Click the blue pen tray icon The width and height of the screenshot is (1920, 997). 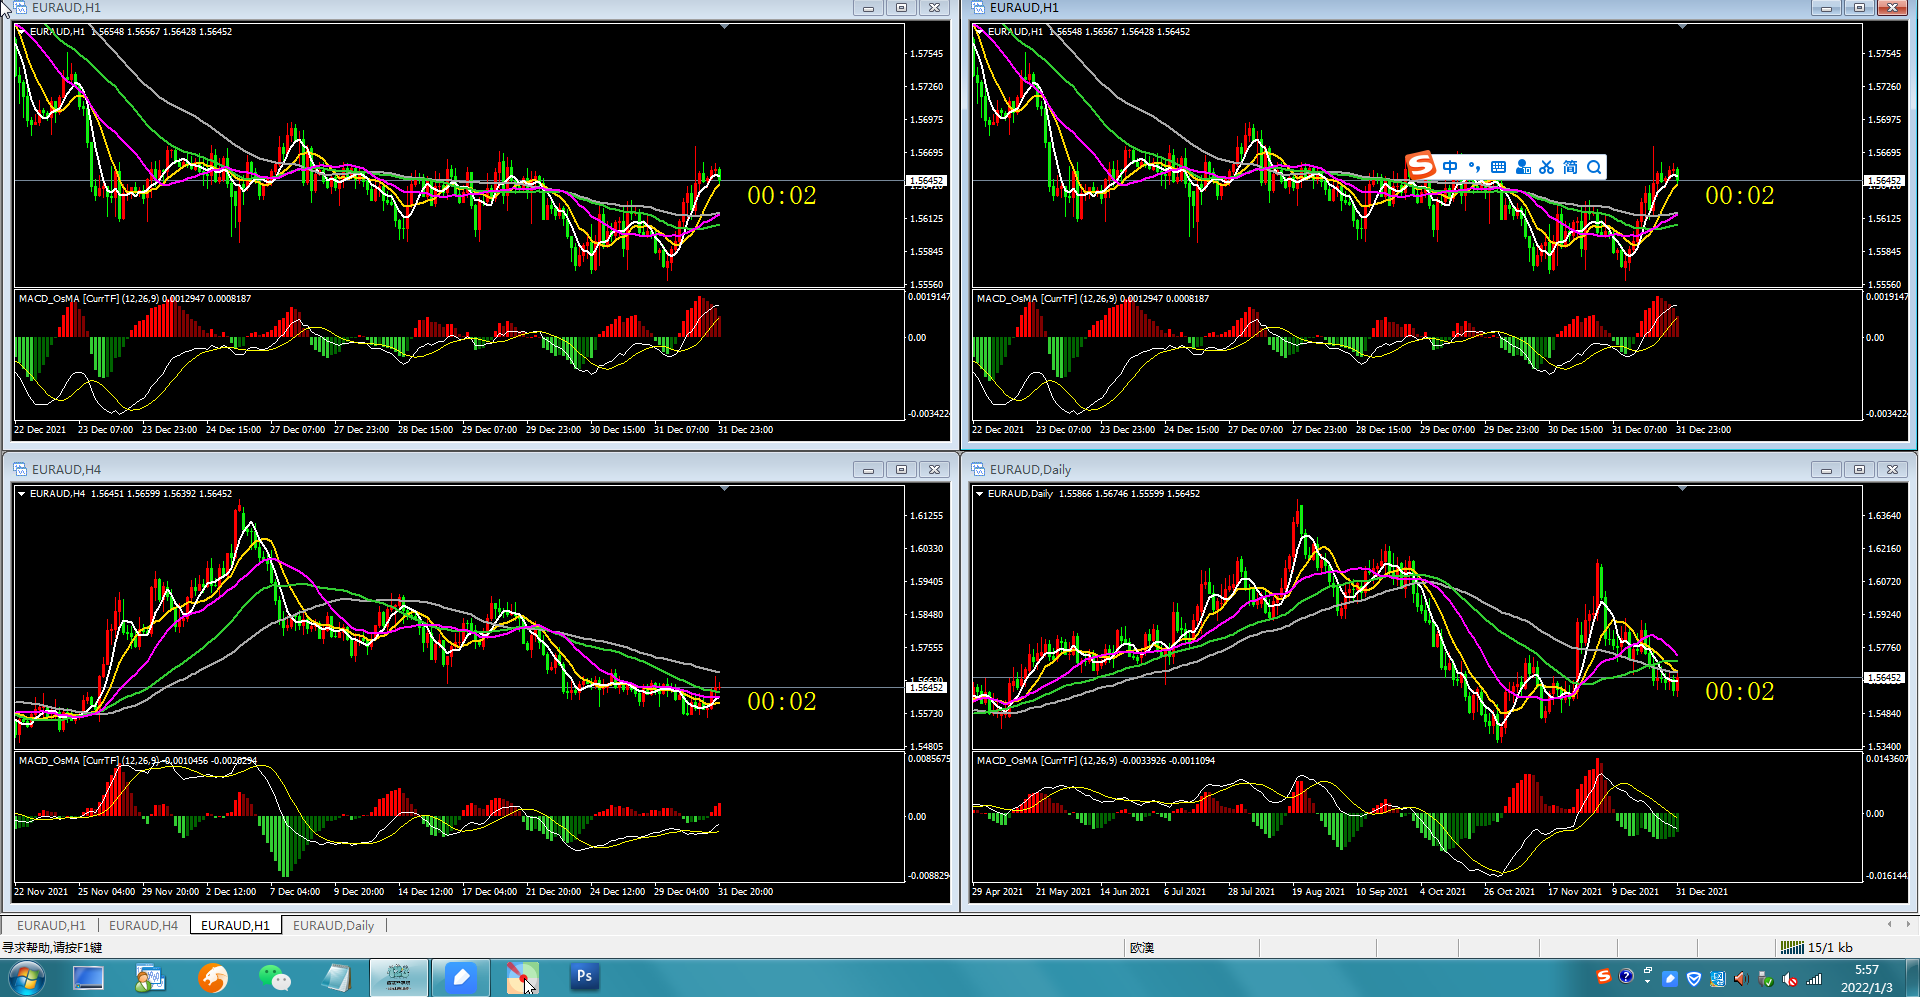(x=1670, y=979)
